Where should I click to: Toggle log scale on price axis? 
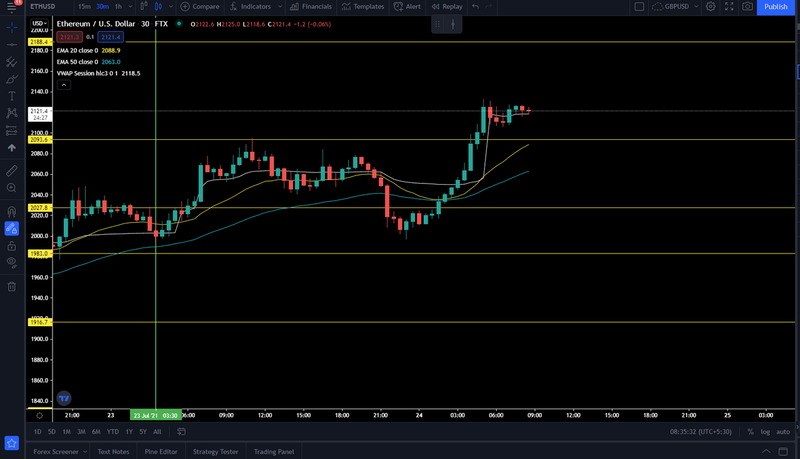pos(765,431)
